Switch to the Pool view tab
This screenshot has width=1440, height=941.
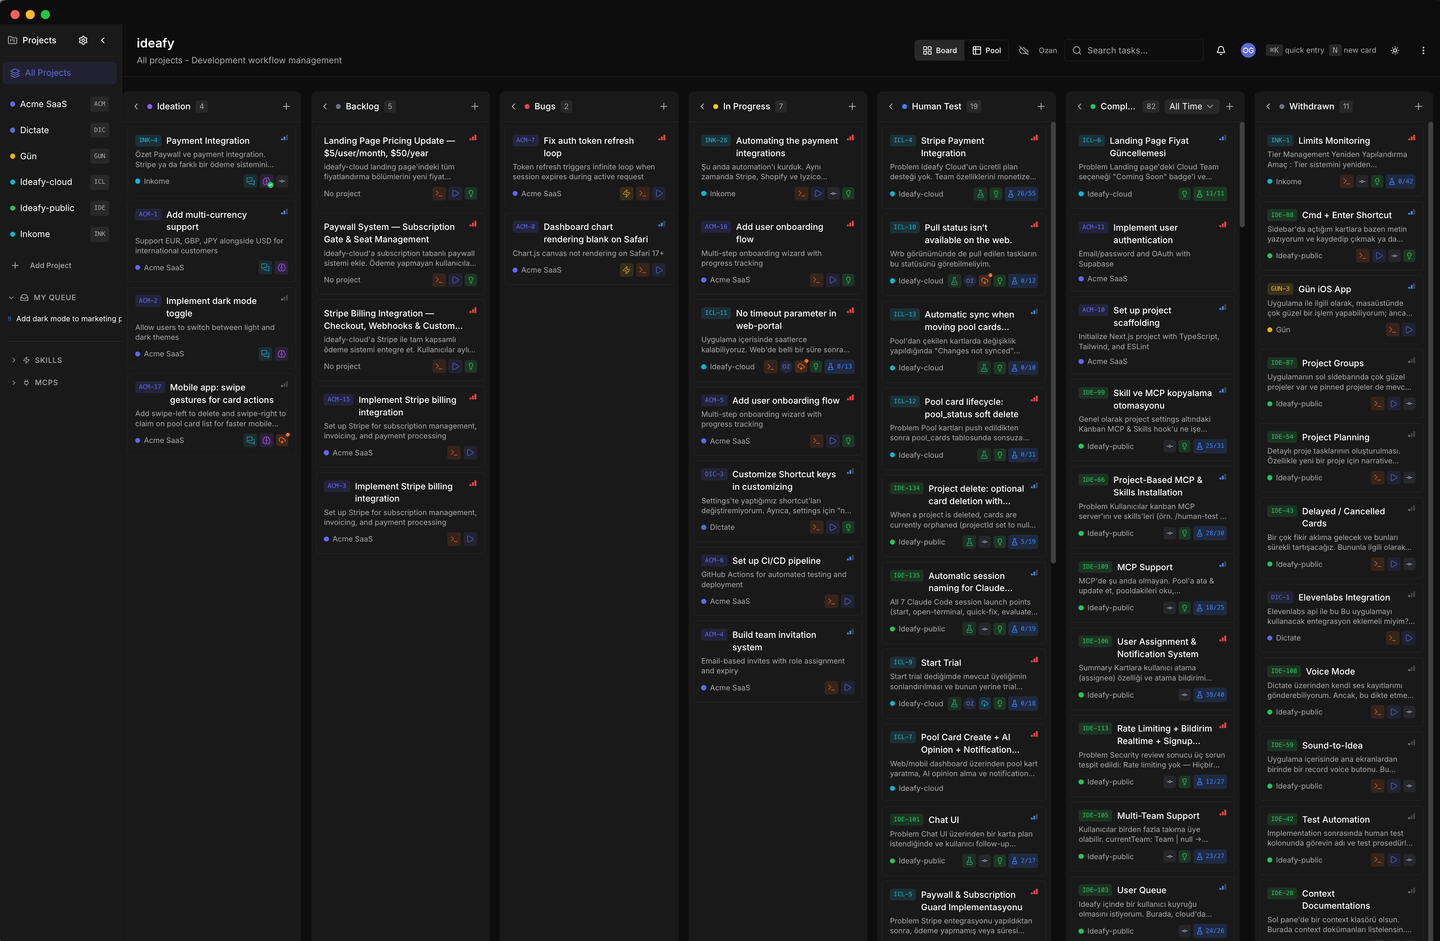pos(987,50)
